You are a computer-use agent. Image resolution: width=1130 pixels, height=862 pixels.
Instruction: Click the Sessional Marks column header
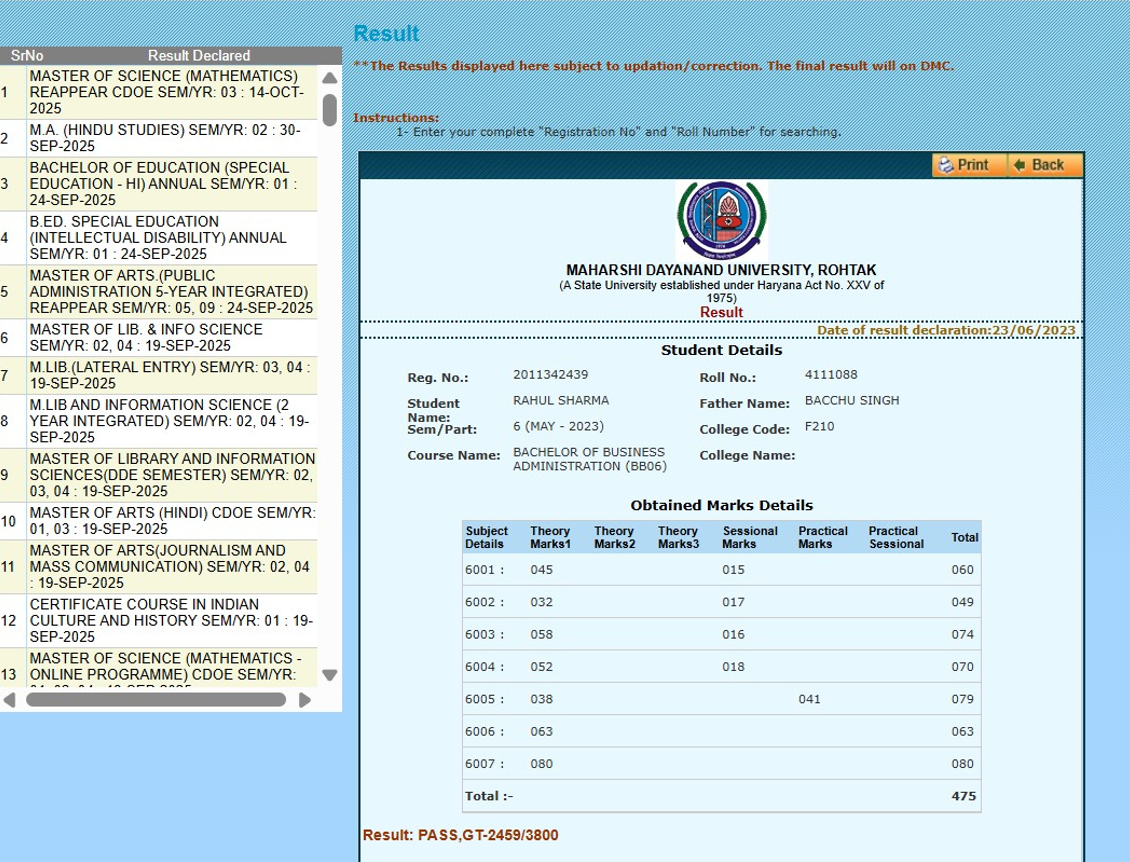(x=749, y=537)
